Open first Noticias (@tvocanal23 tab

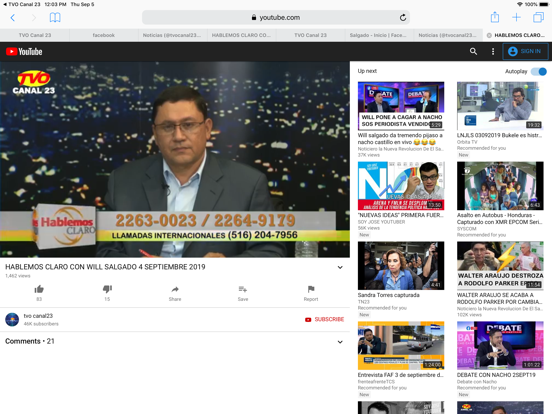[x=172, y=35]
